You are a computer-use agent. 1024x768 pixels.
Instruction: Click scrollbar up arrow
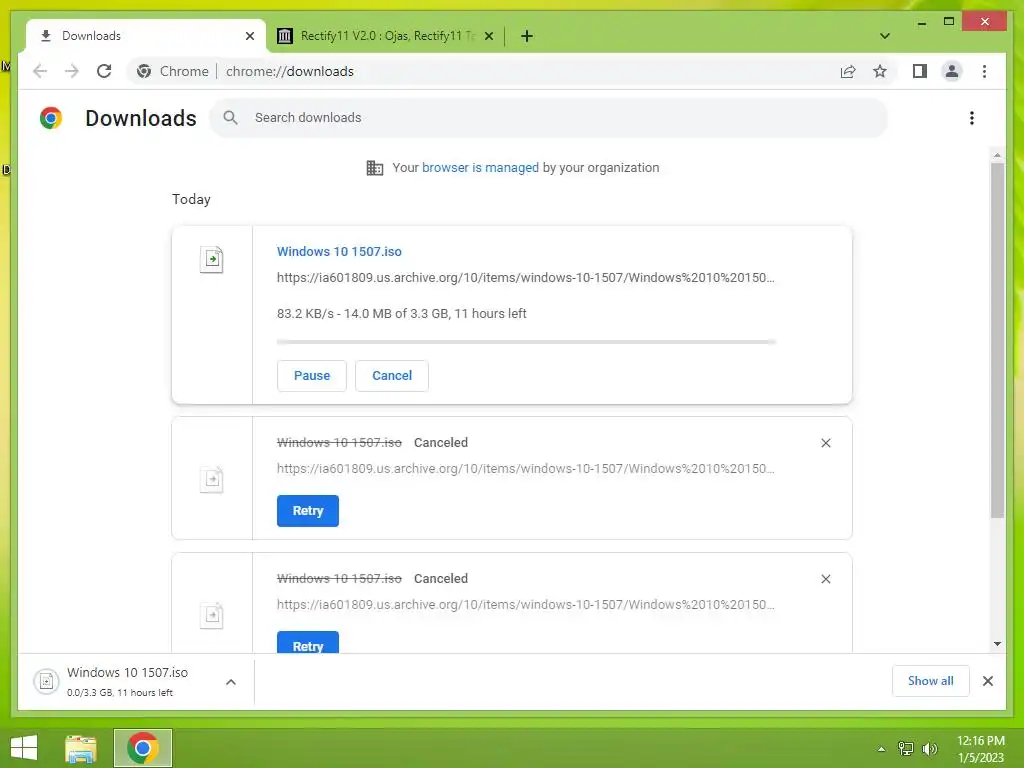pos(997,155)
